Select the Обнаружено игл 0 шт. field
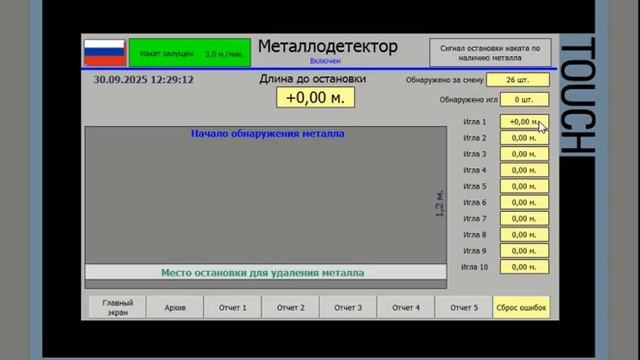This screenshot has height=360, width=640. 524,100
